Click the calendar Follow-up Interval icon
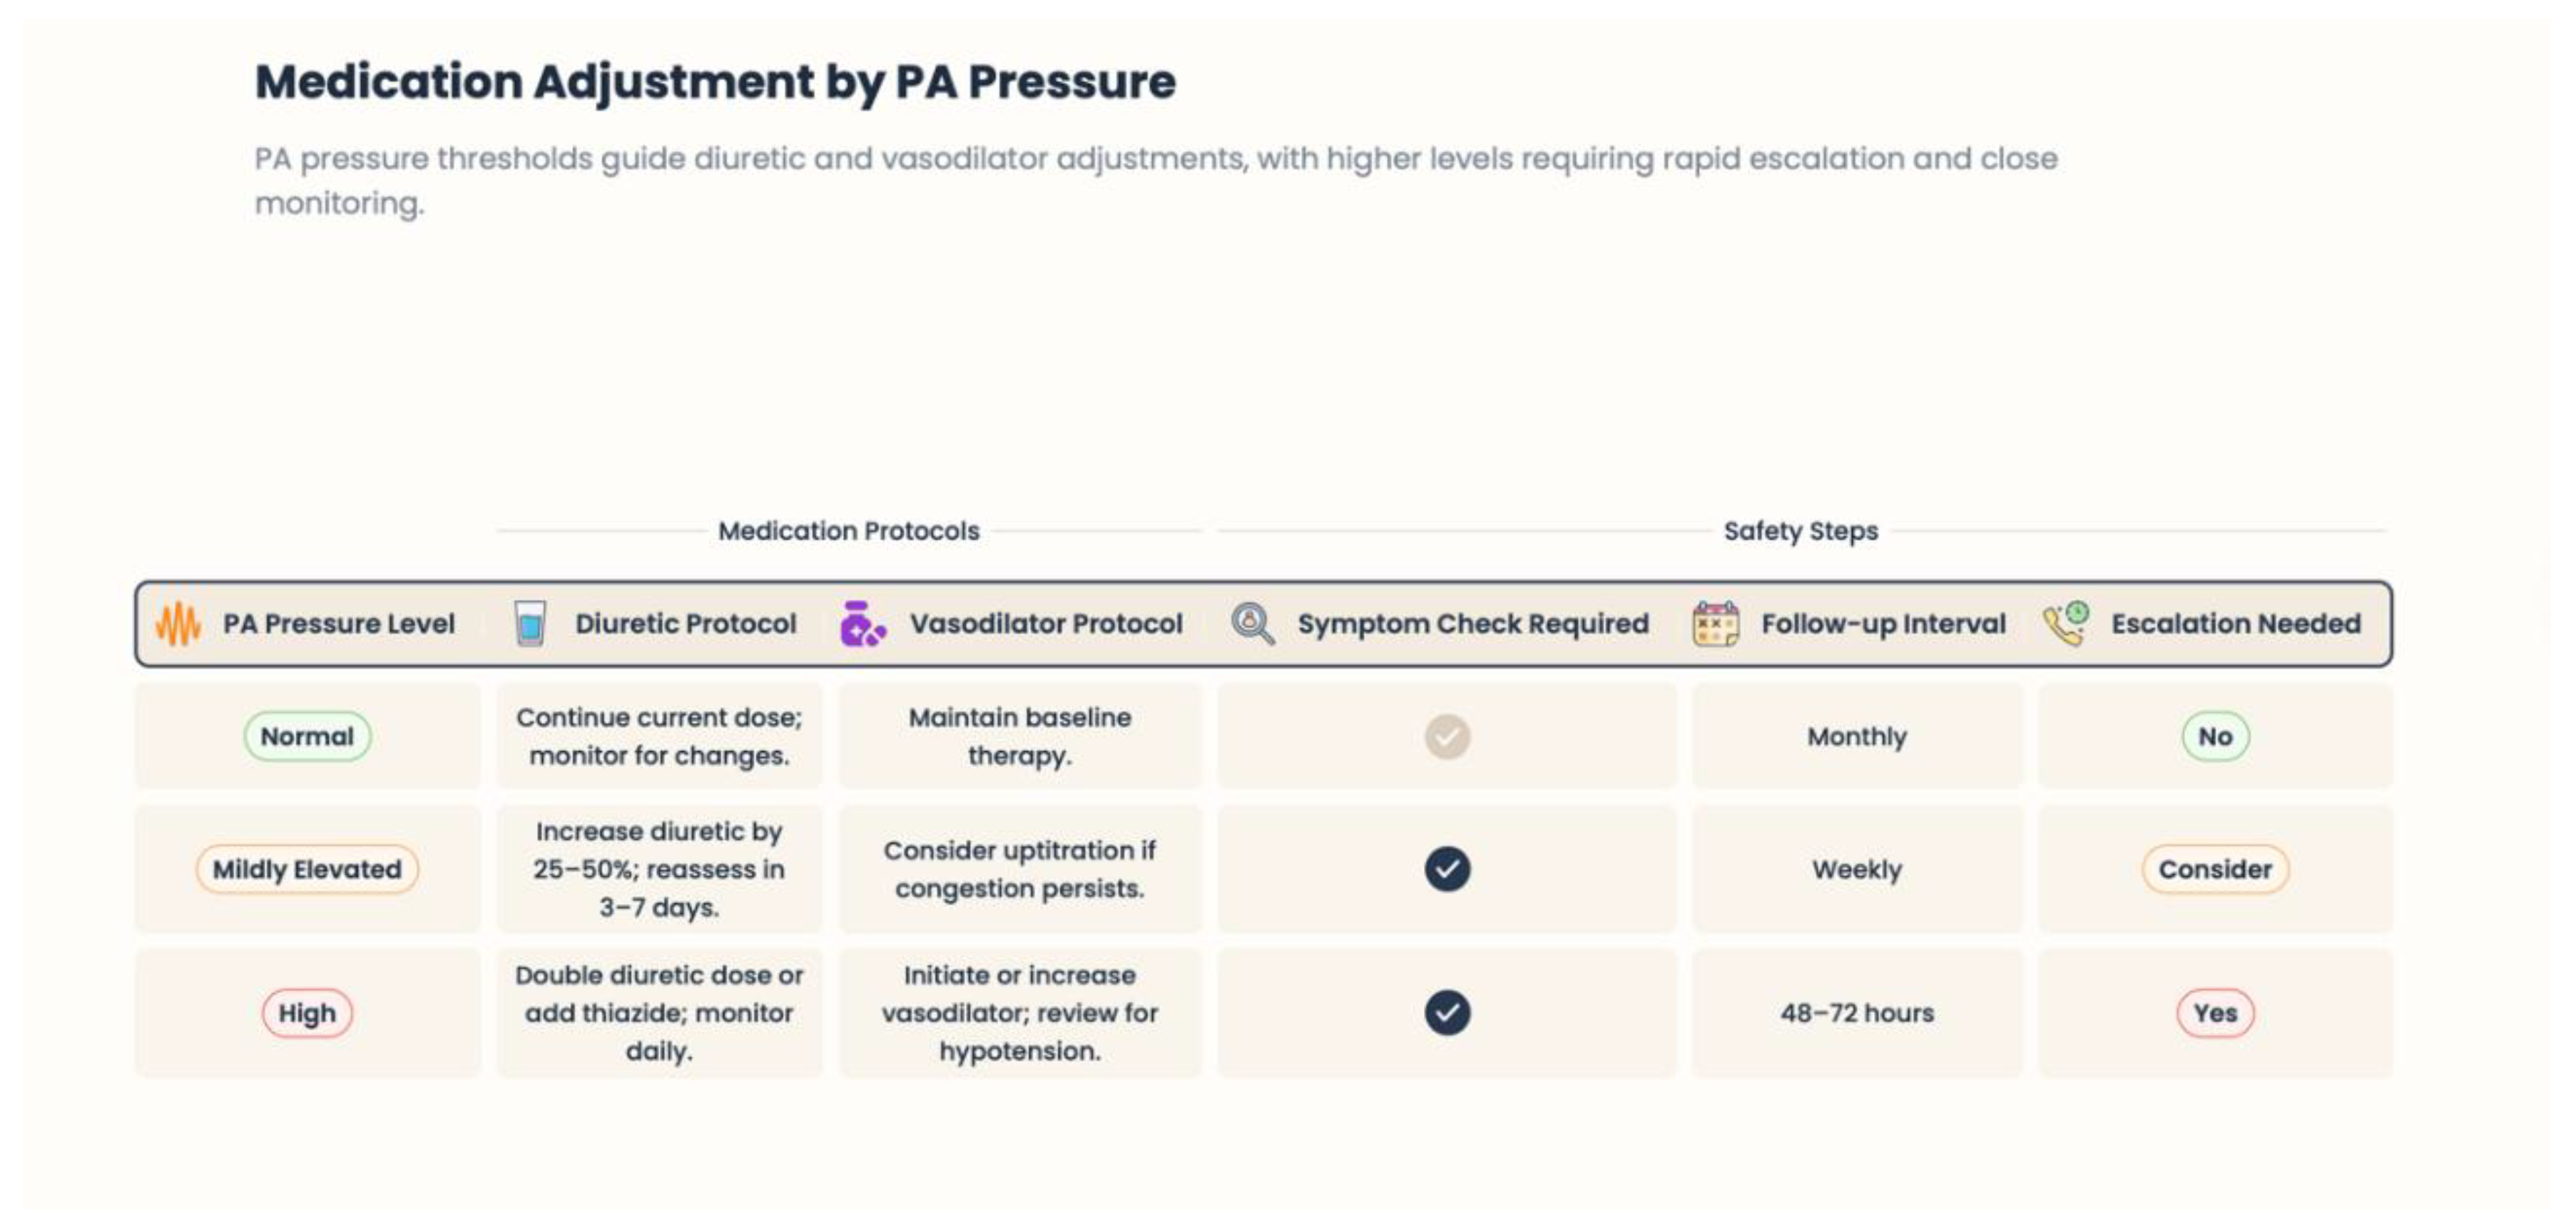The width and height of the screenshot is (2576, 1225). point(1715,624)
